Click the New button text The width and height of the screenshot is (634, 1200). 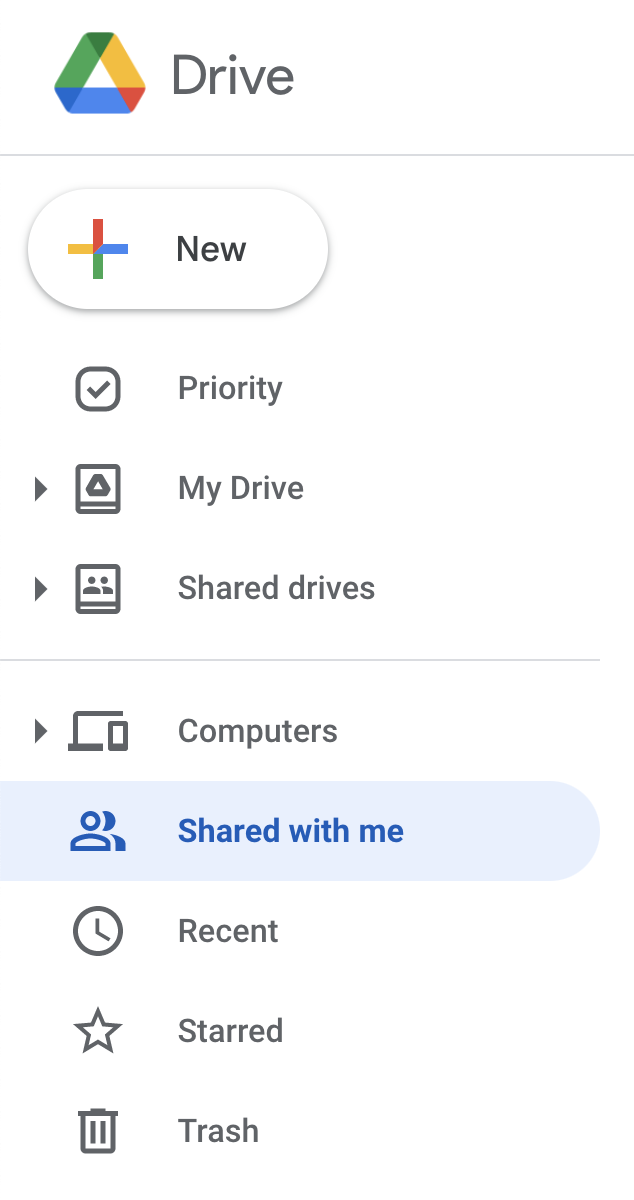tap(211, 249)
